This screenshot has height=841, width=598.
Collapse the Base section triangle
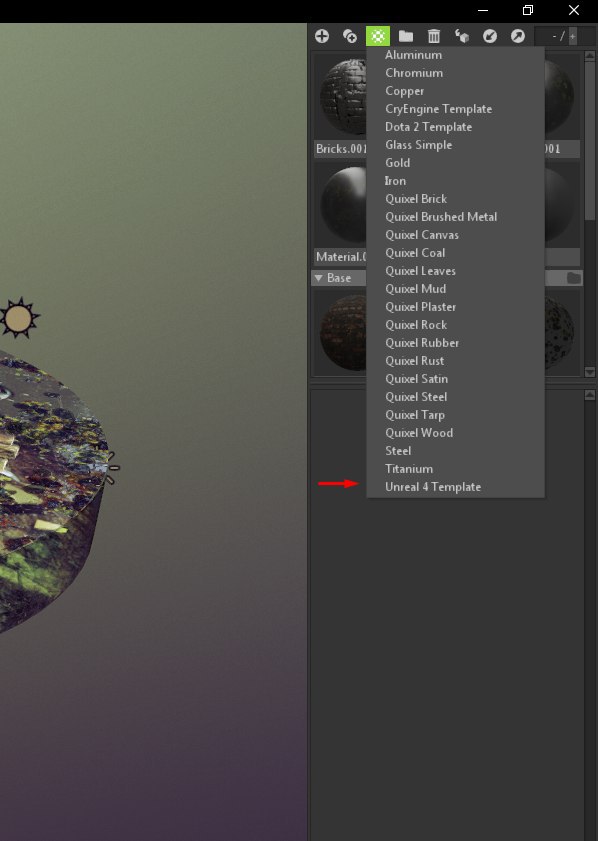point(319,278)
